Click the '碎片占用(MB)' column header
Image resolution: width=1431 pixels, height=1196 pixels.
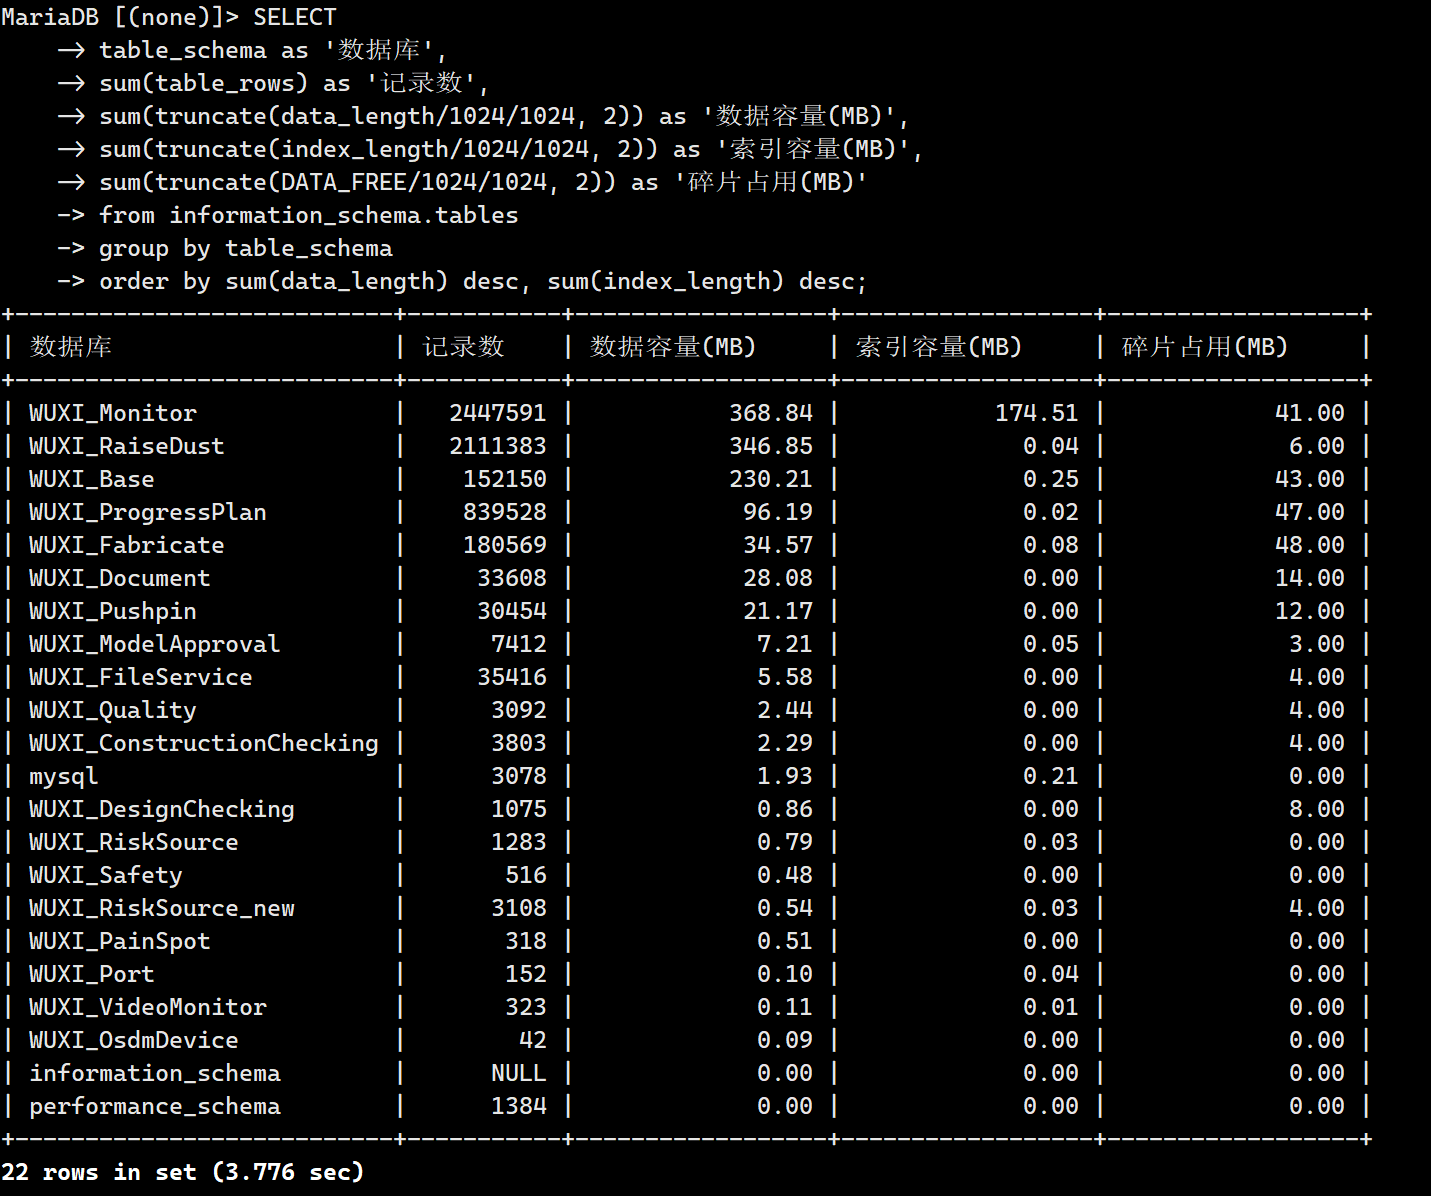(x=1205, y=347)
